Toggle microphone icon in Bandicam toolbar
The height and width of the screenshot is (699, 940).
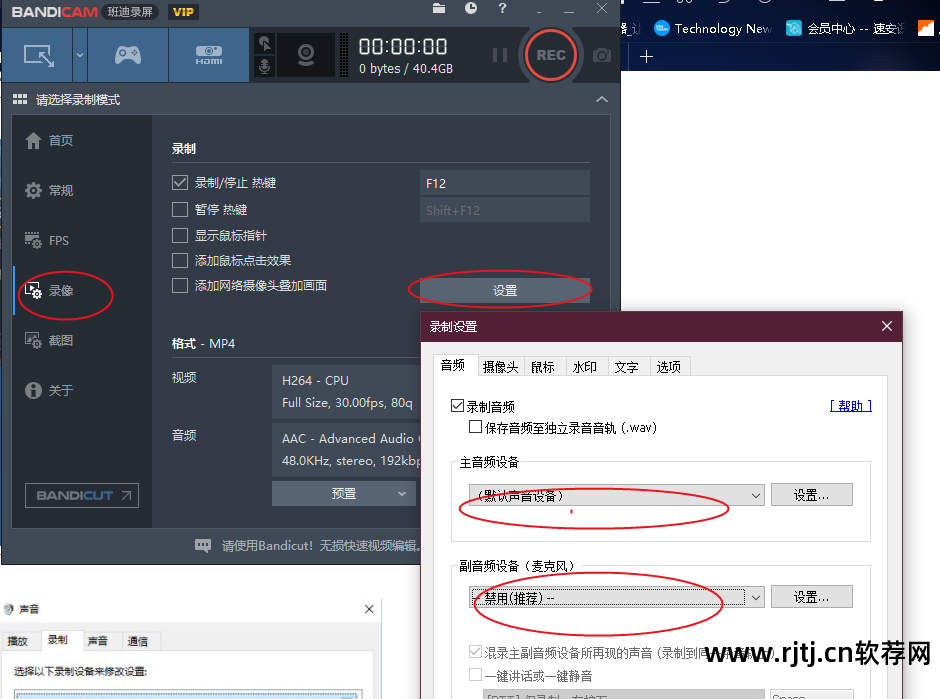(264, 66)
